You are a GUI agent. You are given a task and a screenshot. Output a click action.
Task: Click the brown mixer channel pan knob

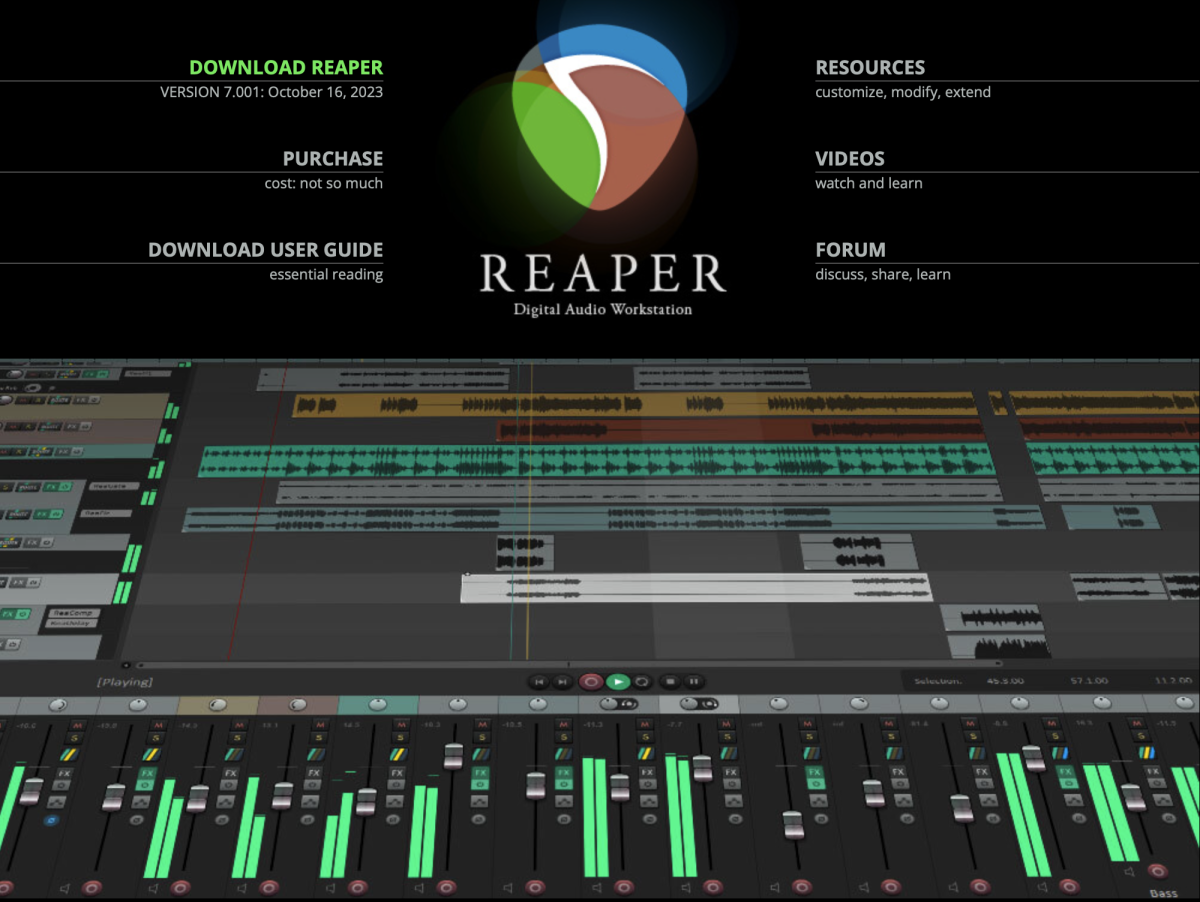(297, 705)
